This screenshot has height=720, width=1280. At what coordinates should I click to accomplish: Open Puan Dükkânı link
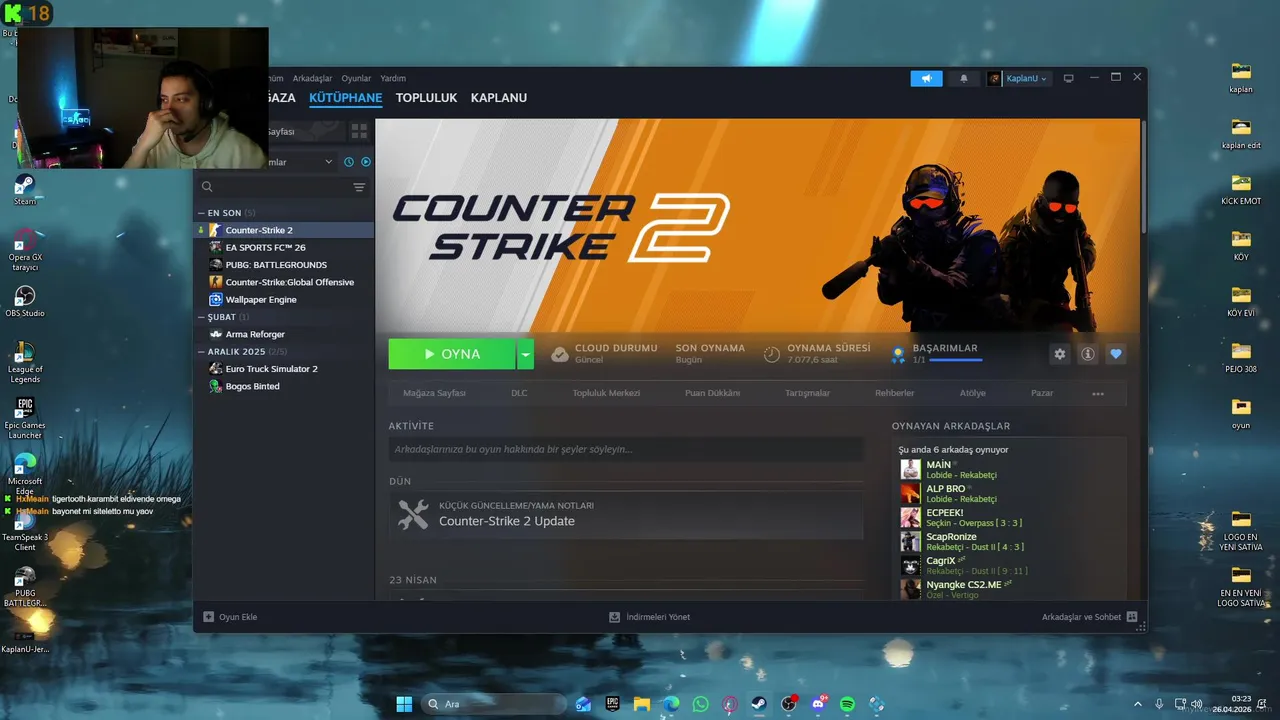point(712,393)
